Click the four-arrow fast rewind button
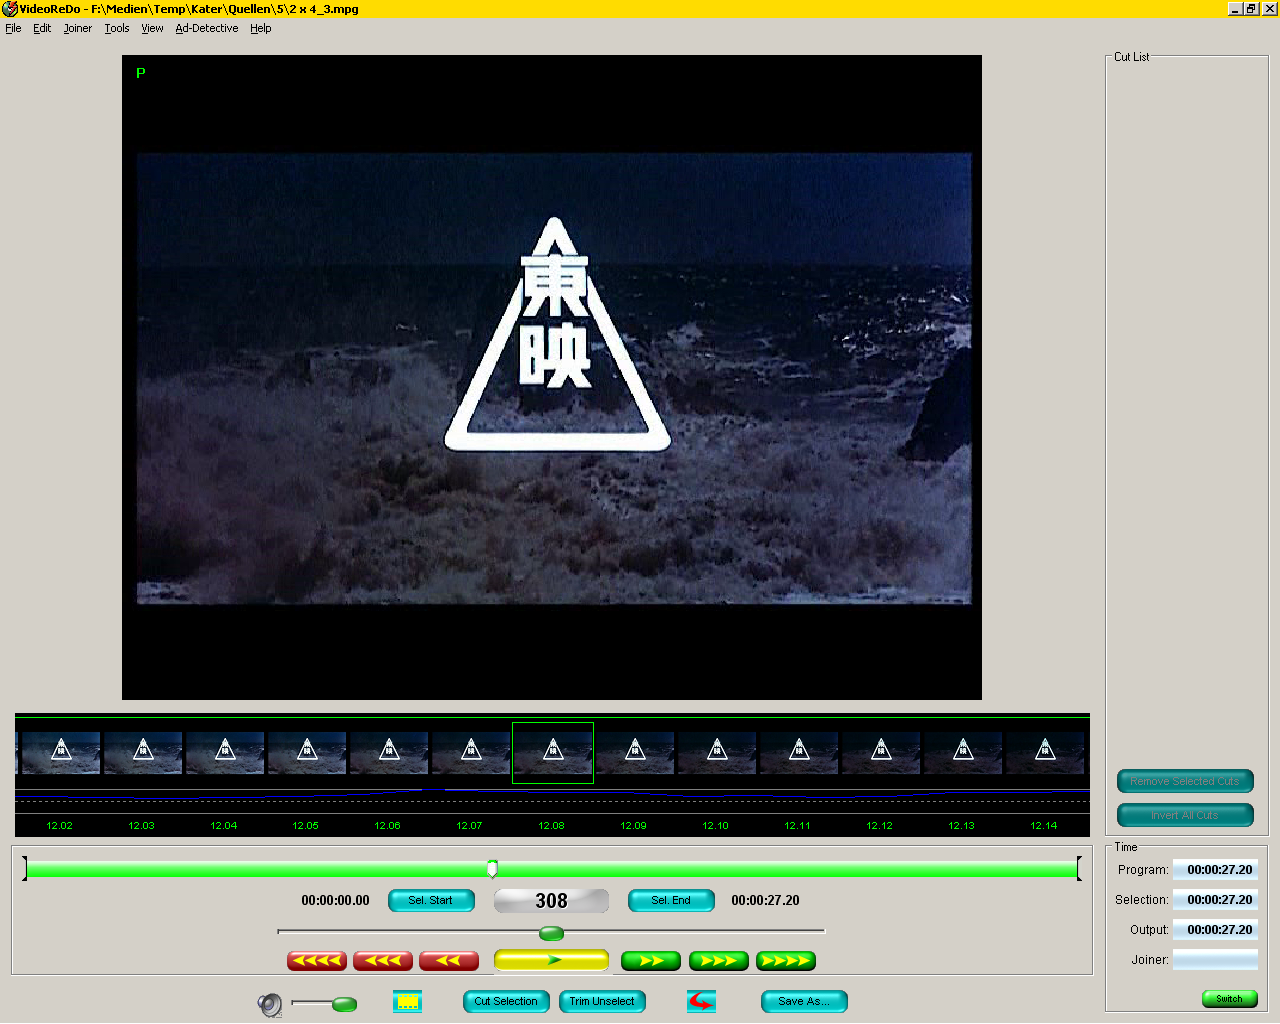The image size is (1280, 1024). coord(317,961)
